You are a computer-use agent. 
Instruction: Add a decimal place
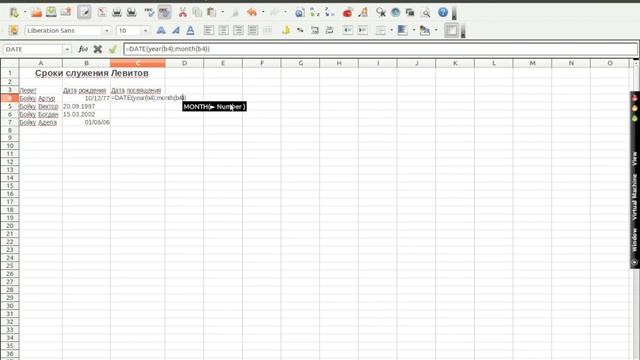(x=315, y=30)
